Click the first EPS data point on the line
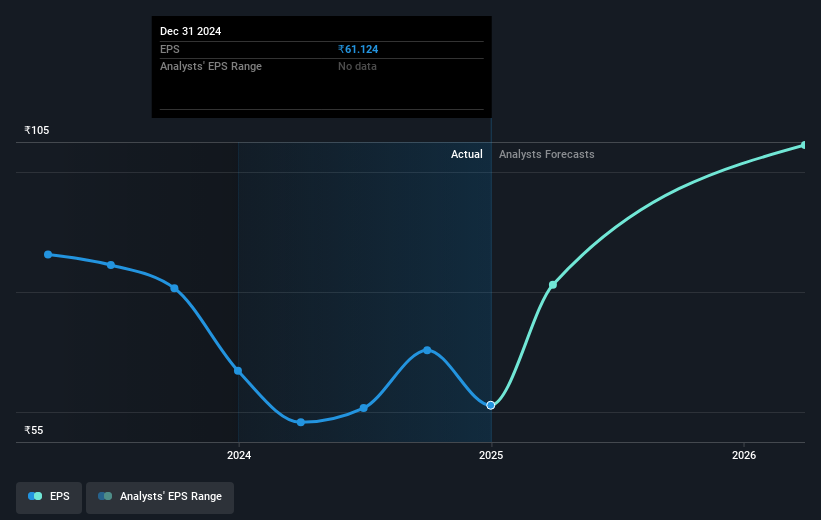The height and width of the screenshot is (520, 821). [x=48, y=255]
